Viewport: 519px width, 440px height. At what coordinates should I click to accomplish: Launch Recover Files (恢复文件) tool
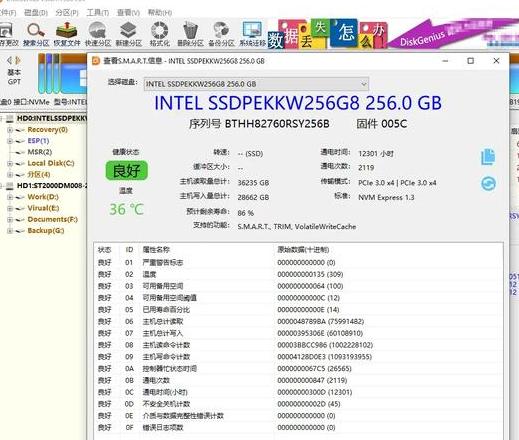tap(67, 34)
